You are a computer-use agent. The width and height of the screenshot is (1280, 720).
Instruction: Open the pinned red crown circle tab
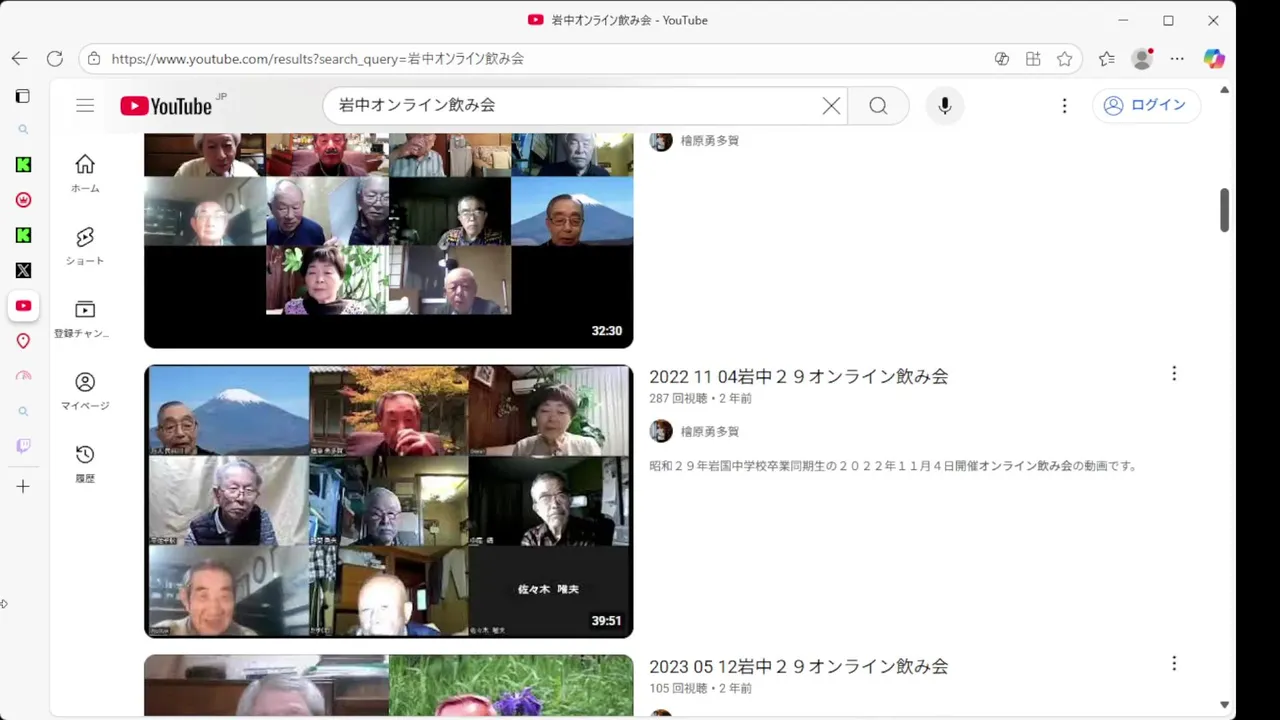point(23,200)
